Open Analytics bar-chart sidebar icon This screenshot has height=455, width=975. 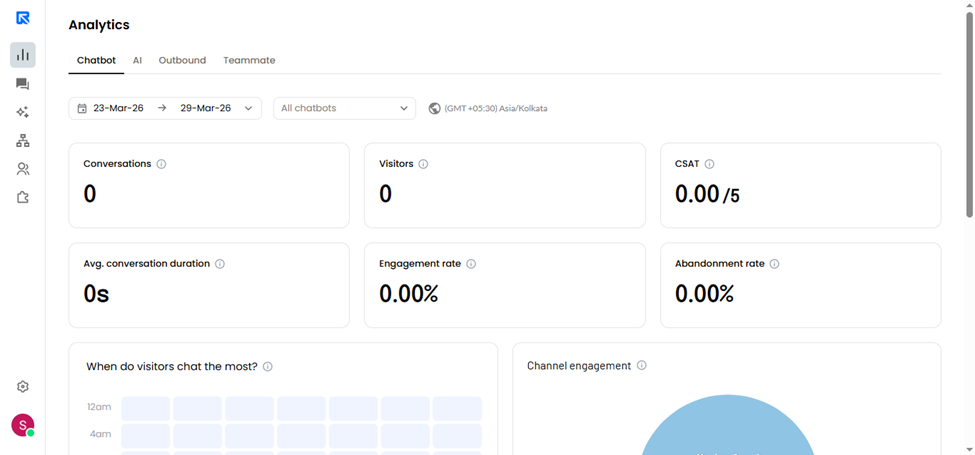[x=23, y=55]
